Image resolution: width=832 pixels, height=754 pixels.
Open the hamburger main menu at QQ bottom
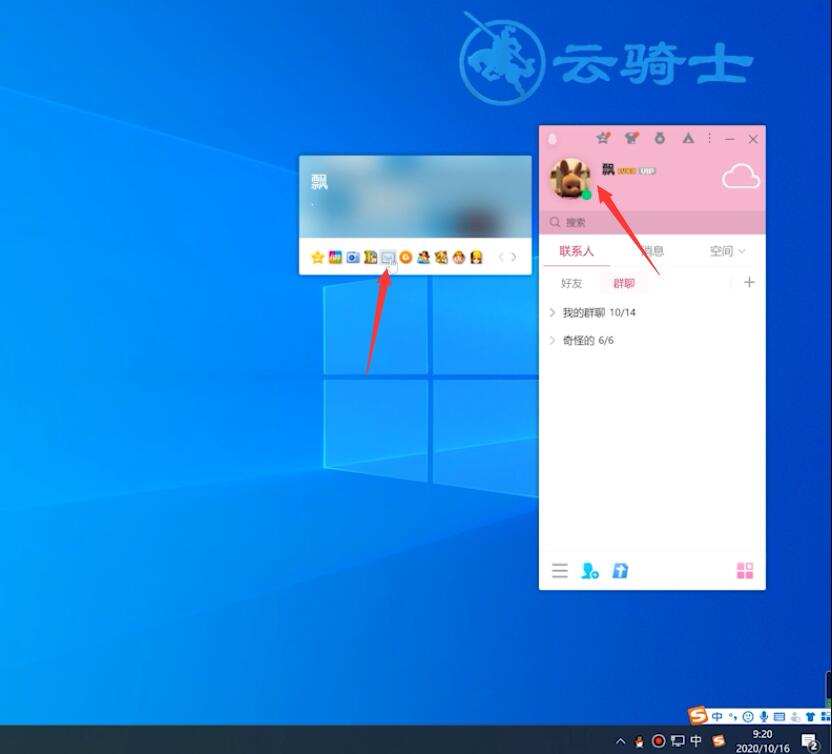coord(560,571)
